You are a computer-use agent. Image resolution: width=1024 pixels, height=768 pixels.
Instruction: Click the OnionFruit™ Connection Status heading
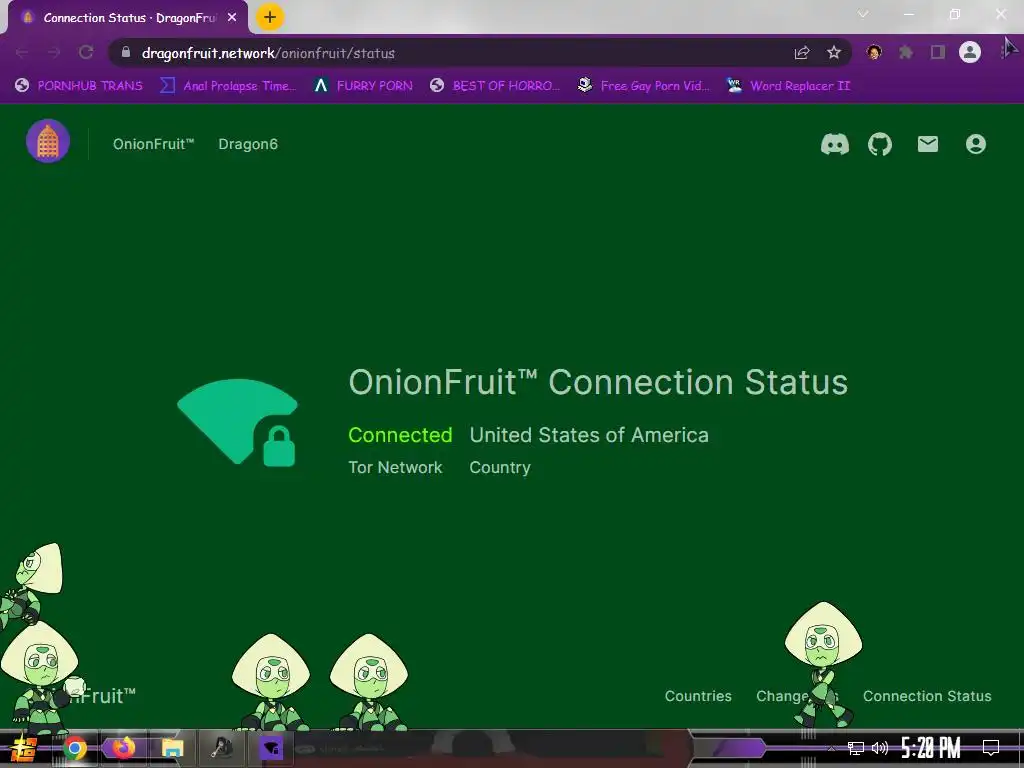tap(598, 382)
